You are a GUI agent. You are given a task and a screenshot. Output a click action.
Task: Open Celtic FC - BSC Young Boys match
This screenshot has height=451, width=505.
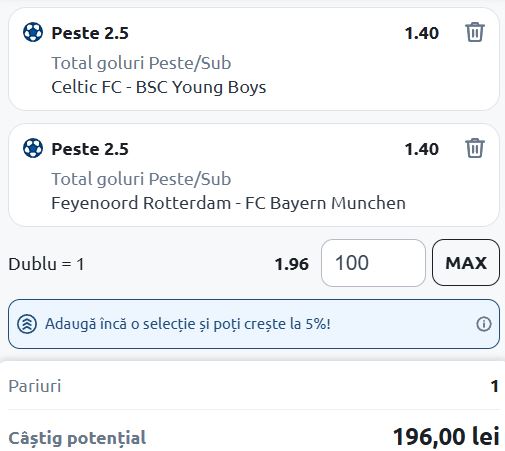[x=159, y=87]
